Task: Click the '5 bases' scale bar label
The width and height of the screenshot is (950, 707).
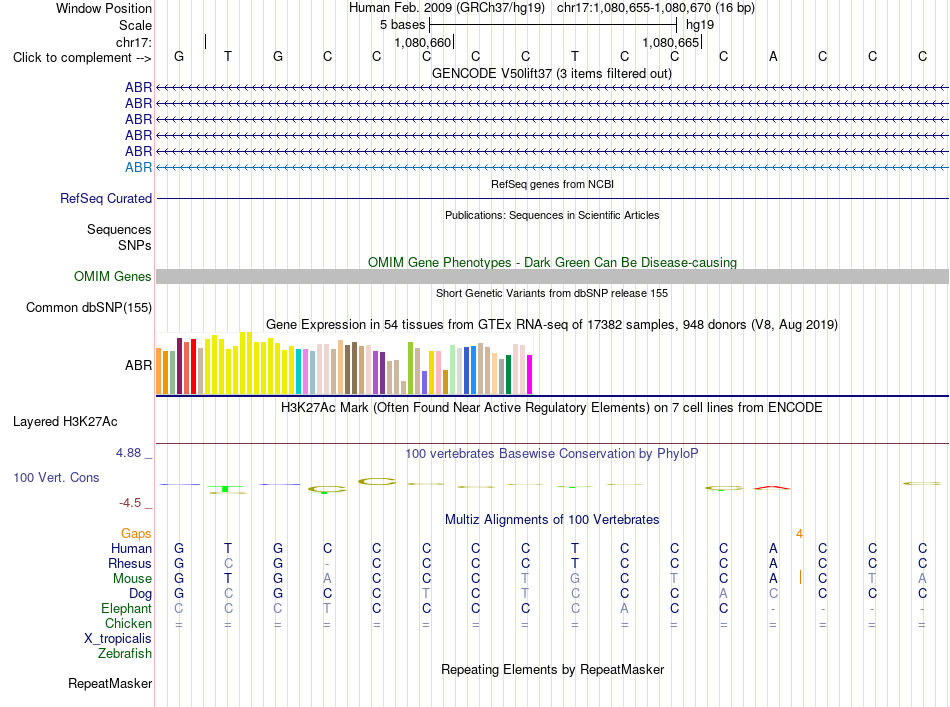Action: tap(402, 25)
